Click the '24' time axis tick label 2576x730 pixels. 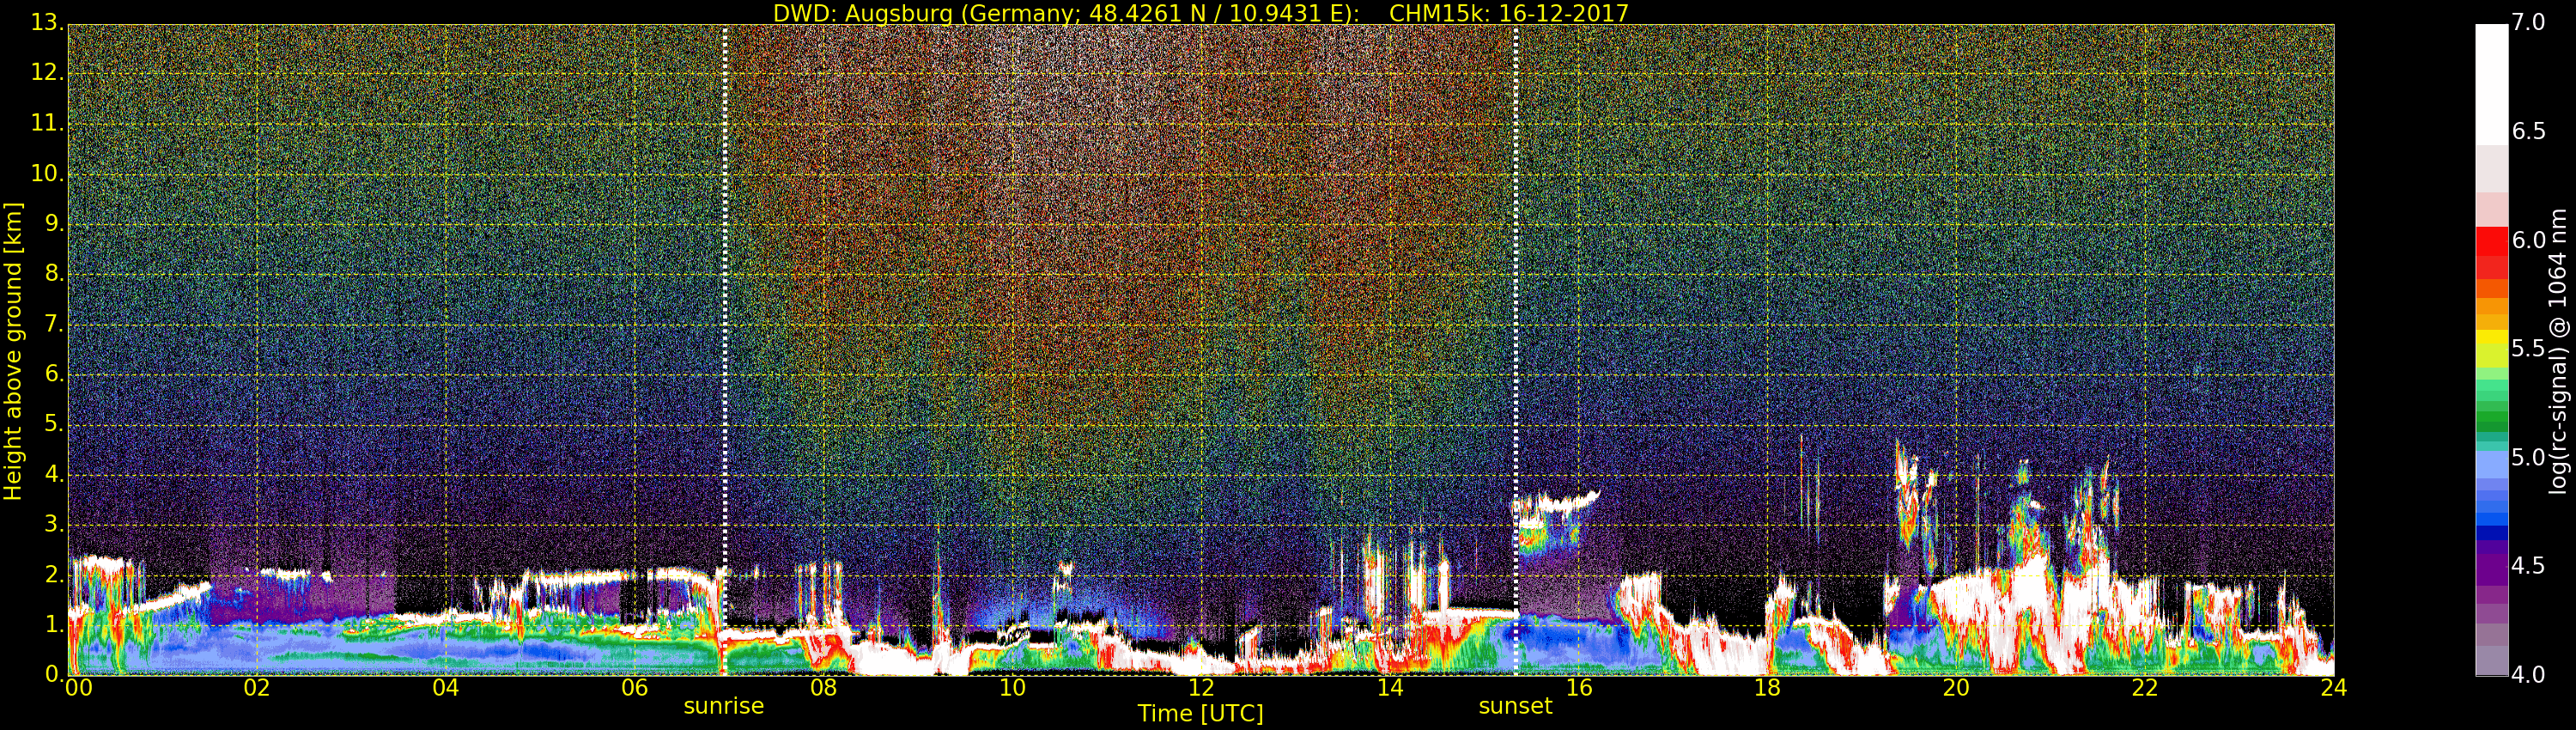pos(2334,688)
